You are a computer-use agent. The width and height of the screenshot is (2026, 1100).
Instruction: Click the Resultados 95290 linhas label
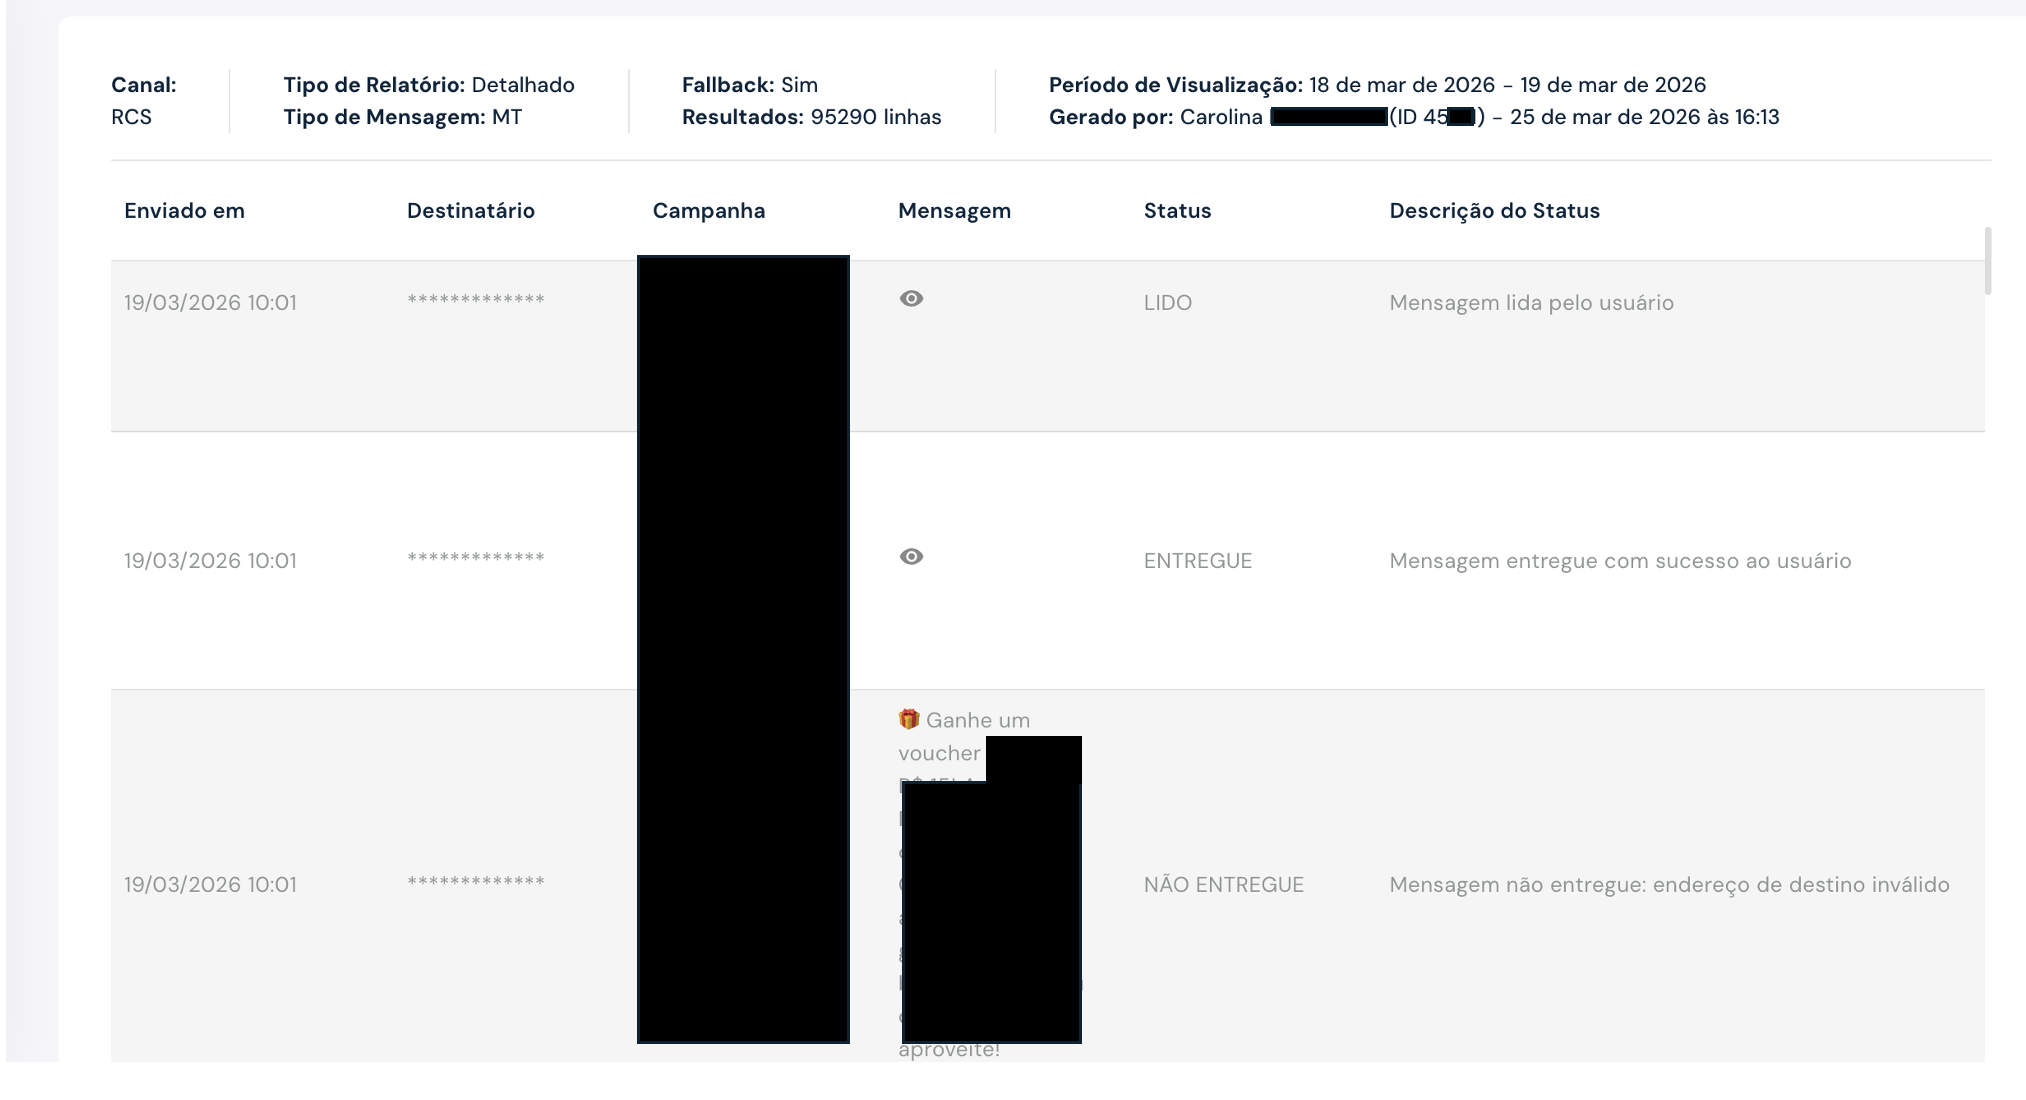(x=811, y=117)
